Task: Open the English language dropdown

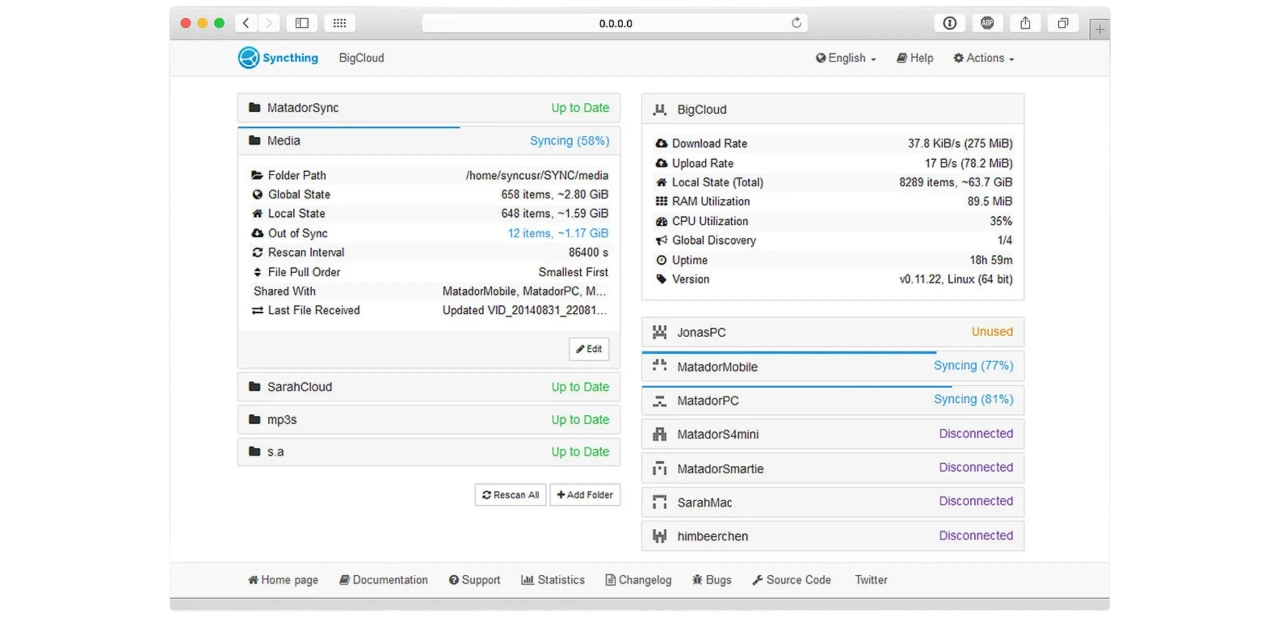Action: point(846,58)
